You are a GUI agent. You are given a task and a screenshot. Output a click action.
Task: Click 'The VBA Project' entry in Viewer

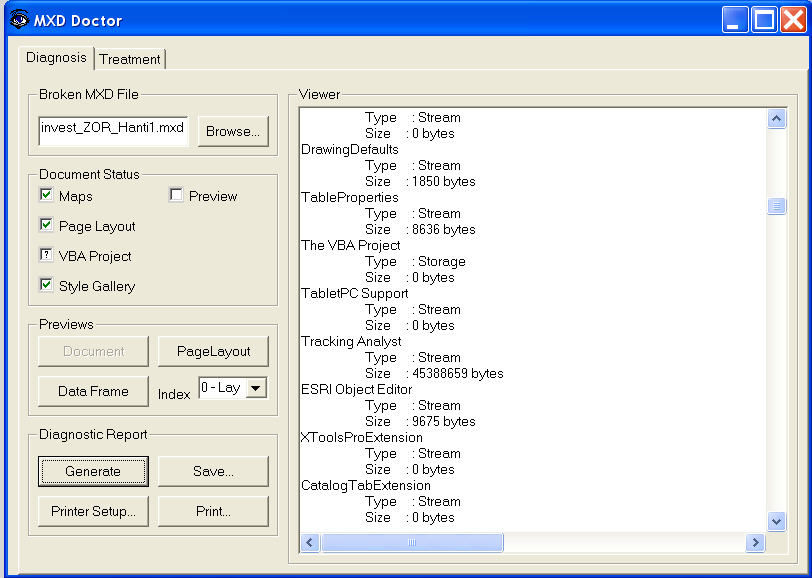[x=351, y=245]
